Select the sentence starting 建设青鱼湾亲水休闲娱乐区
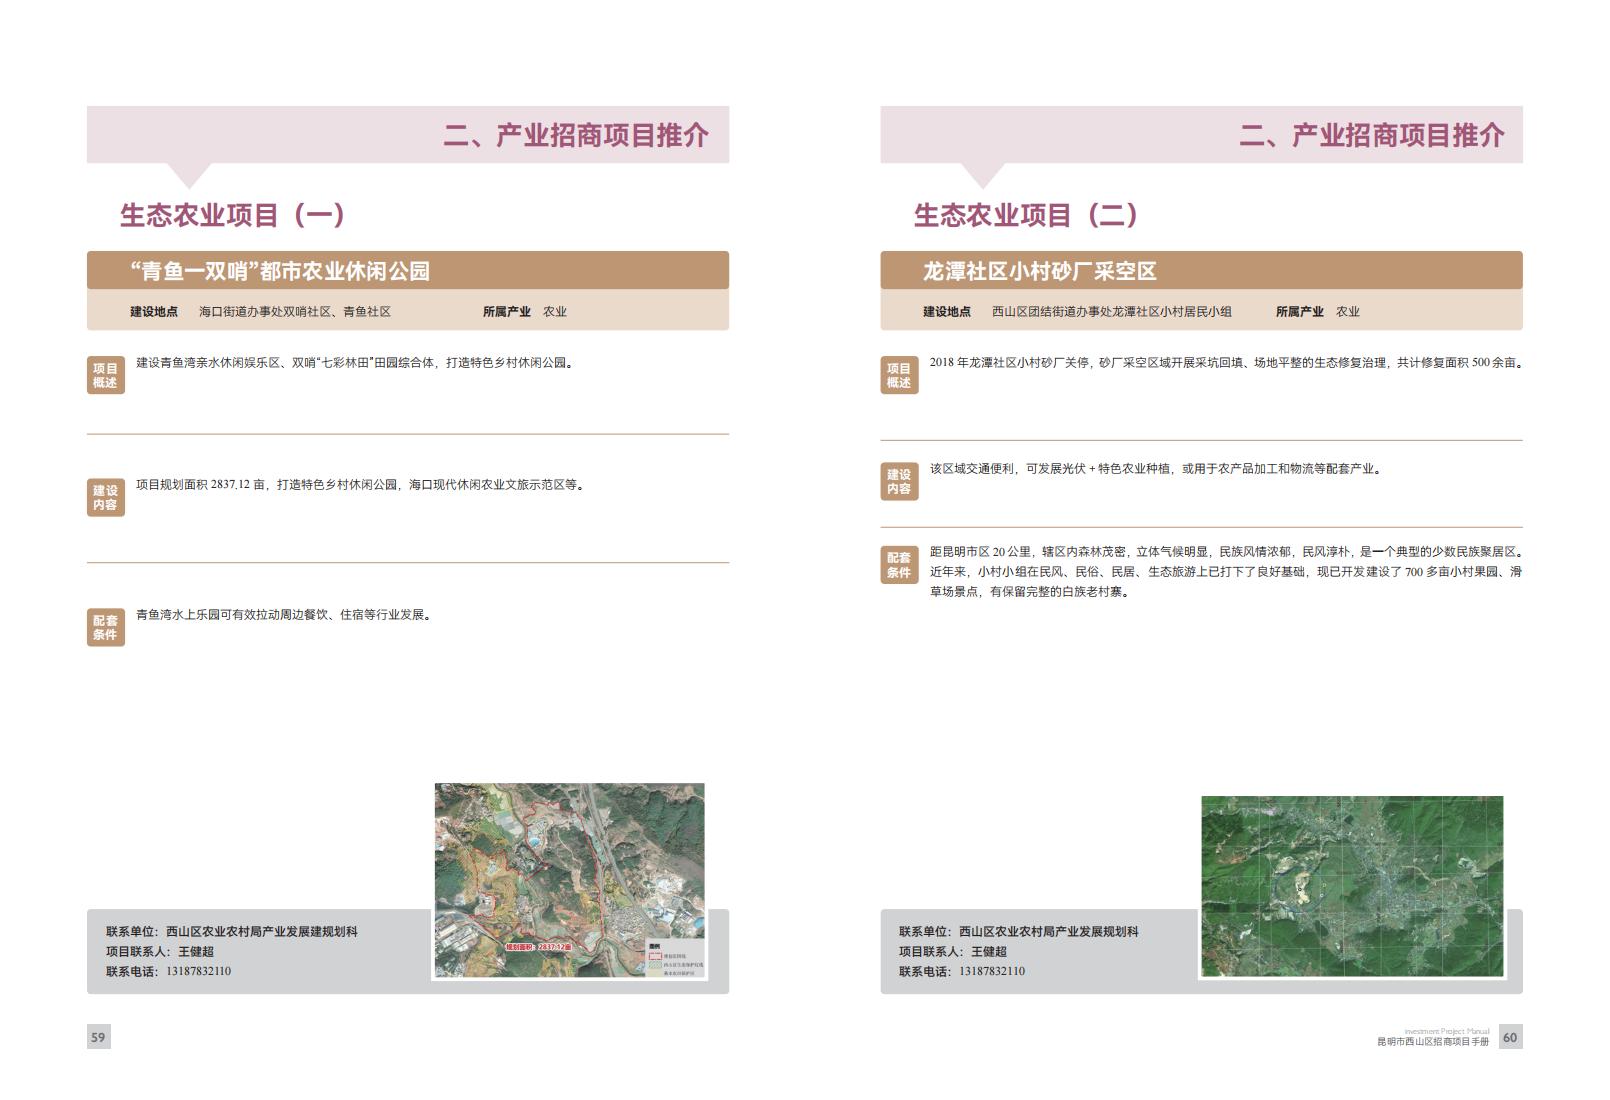Viewport: 1610px width, 1100px height. coord(356,363)
